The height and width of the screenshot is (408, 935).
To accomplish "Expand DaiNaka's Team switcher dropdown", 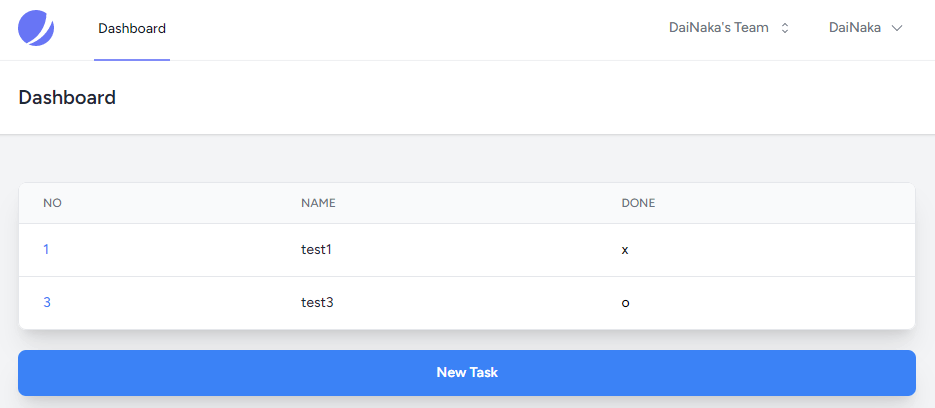I will coord(729,27).
